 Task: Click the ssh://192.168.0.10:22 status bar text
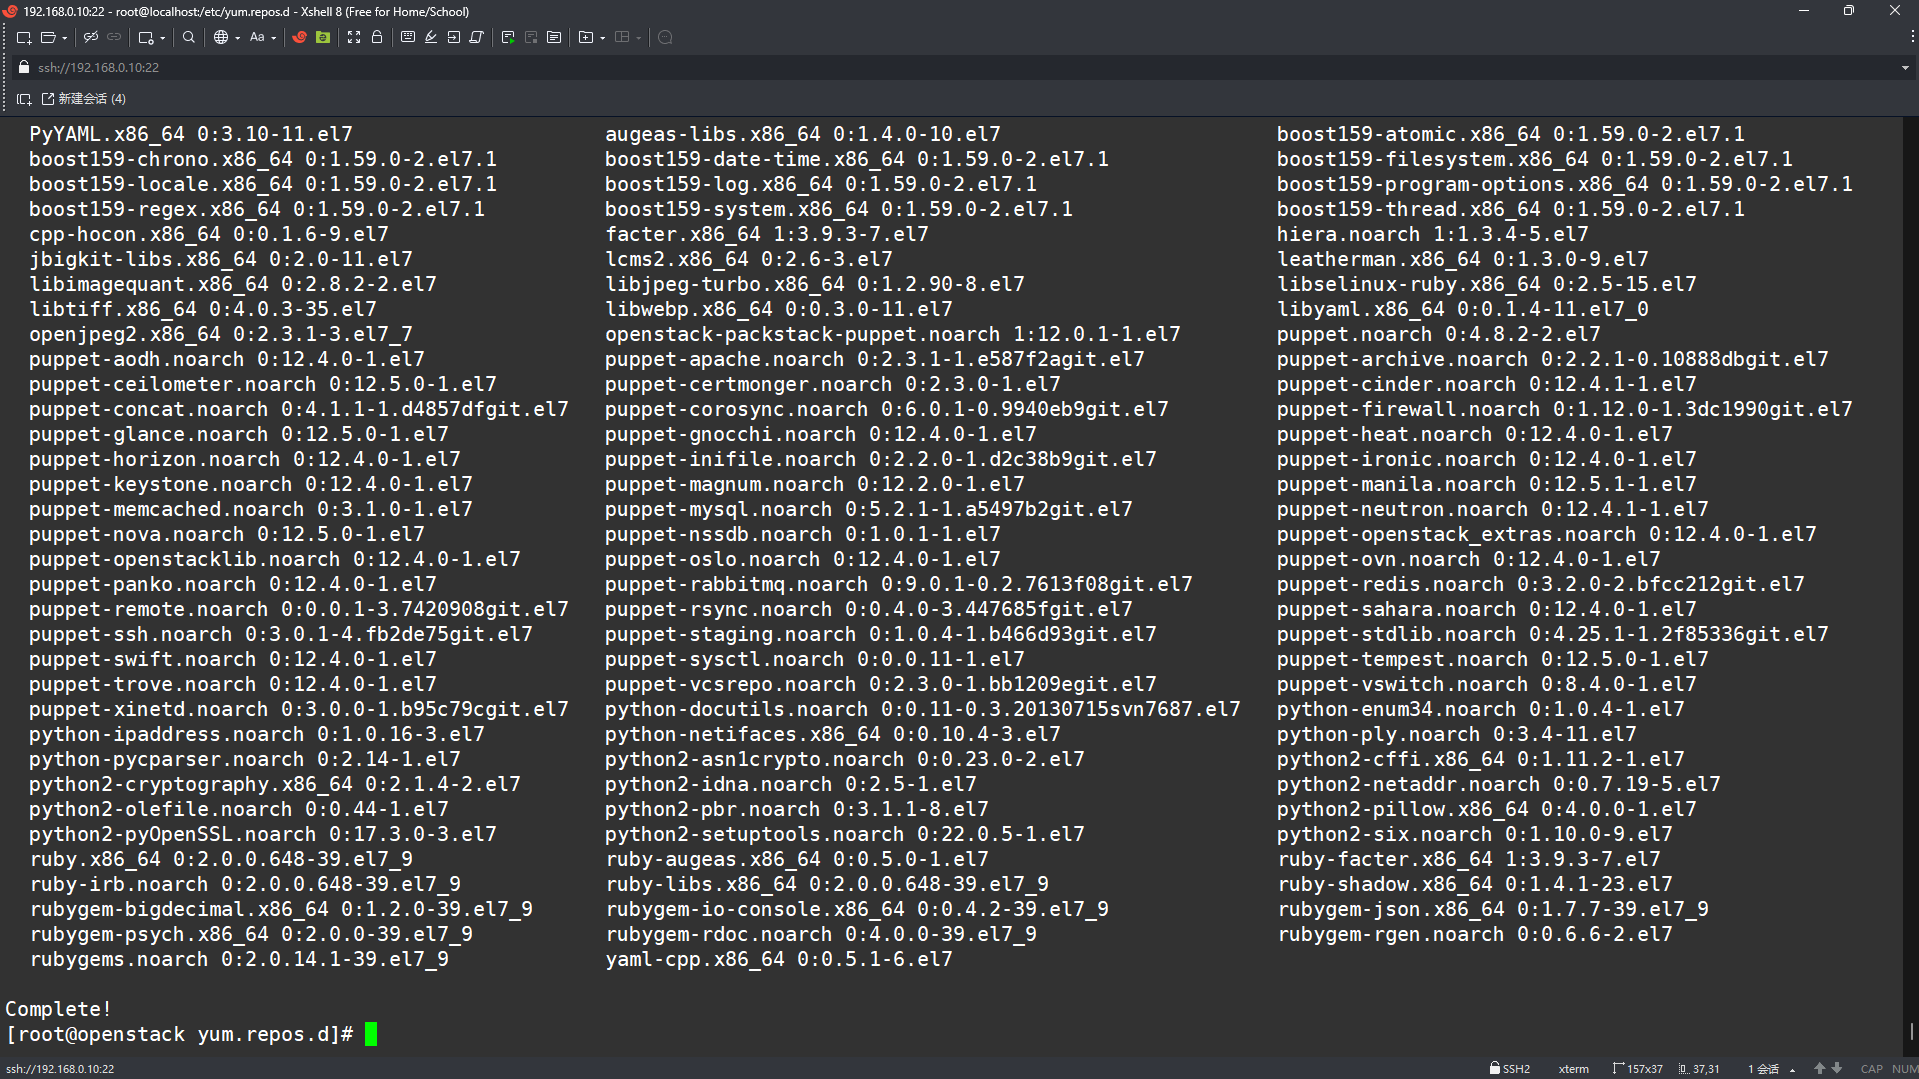coord(60,1069)
